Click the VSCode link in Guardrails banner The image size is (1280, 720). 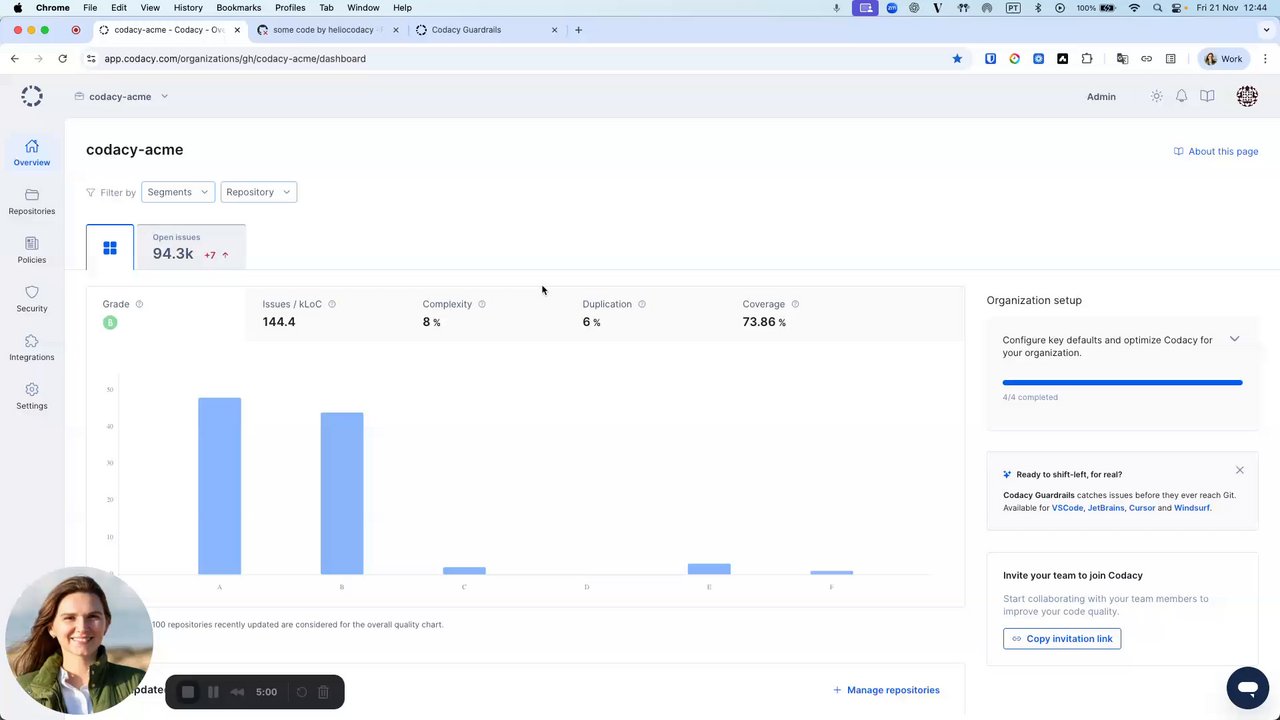click(1067, 508)
